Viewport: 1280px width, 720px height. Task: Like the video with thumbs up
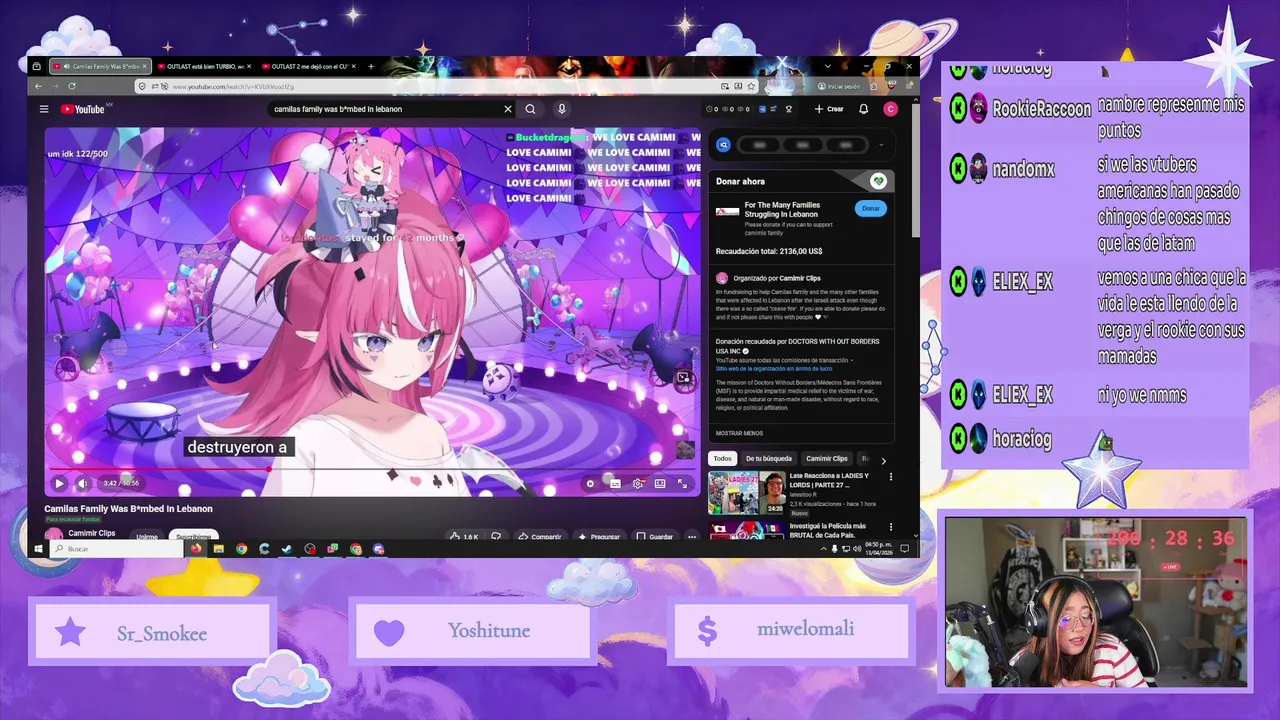465,537
